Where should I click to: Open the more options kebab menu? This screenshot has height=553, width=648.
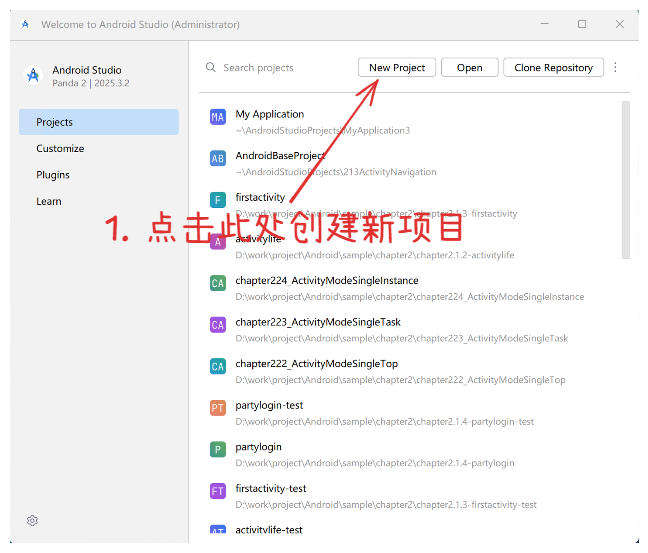[x=615, y=67]
